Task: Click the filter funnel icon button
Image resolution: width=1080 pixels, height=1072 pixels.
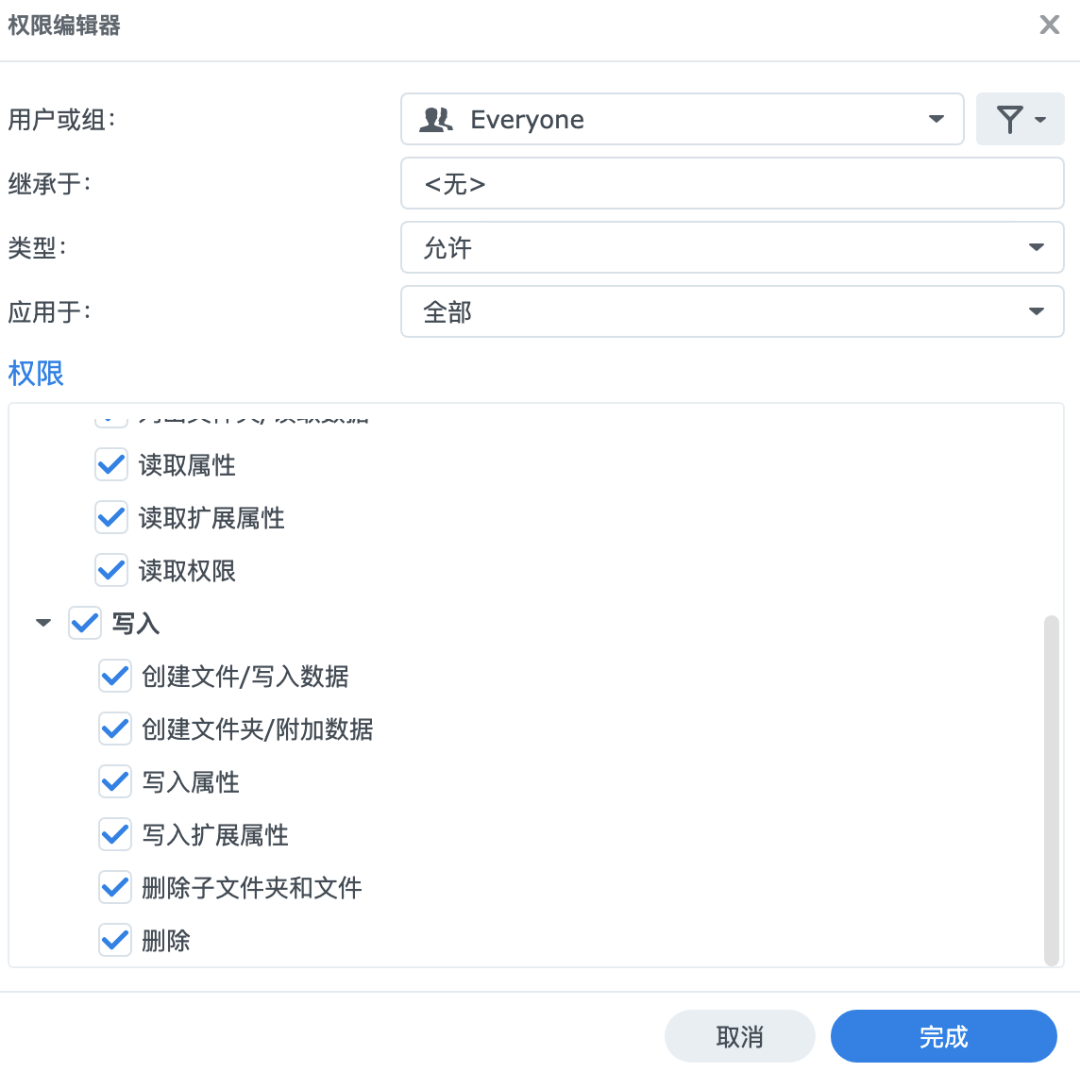Action: pyautogui.click(x=1019, y=120)
